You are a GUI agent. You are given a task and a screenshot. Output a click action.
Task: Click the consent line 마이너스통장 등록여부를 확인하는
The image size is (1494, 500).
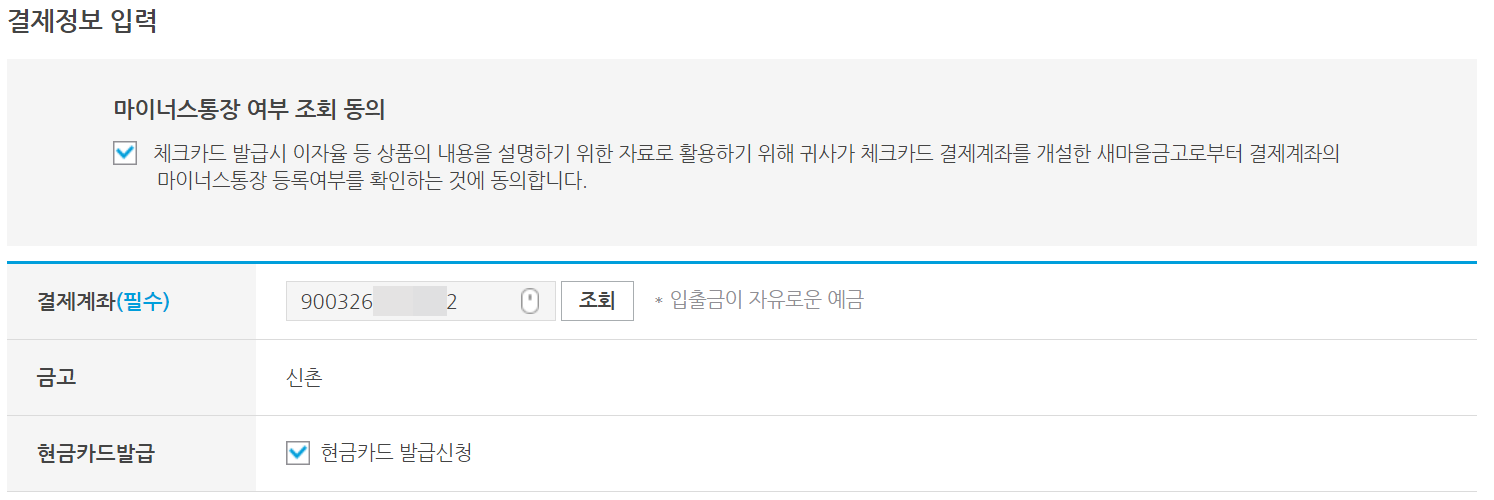[371, 183]
